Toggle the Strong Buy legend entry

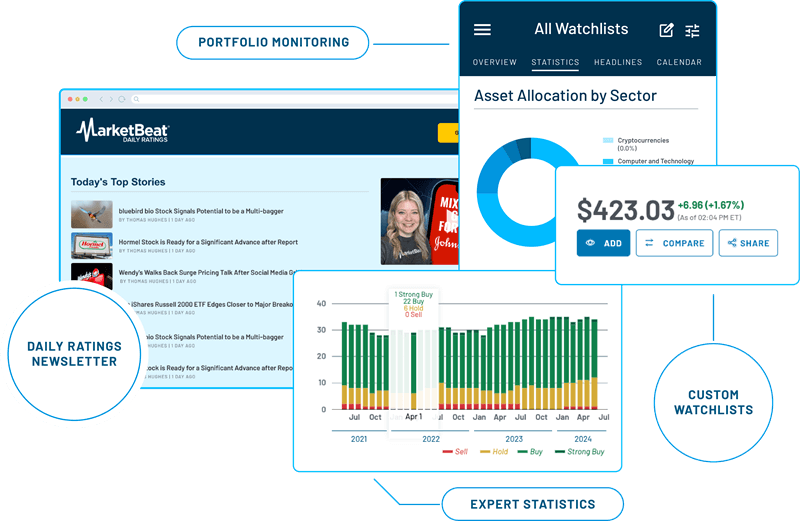pyautogui.click(x=580, y=452)
